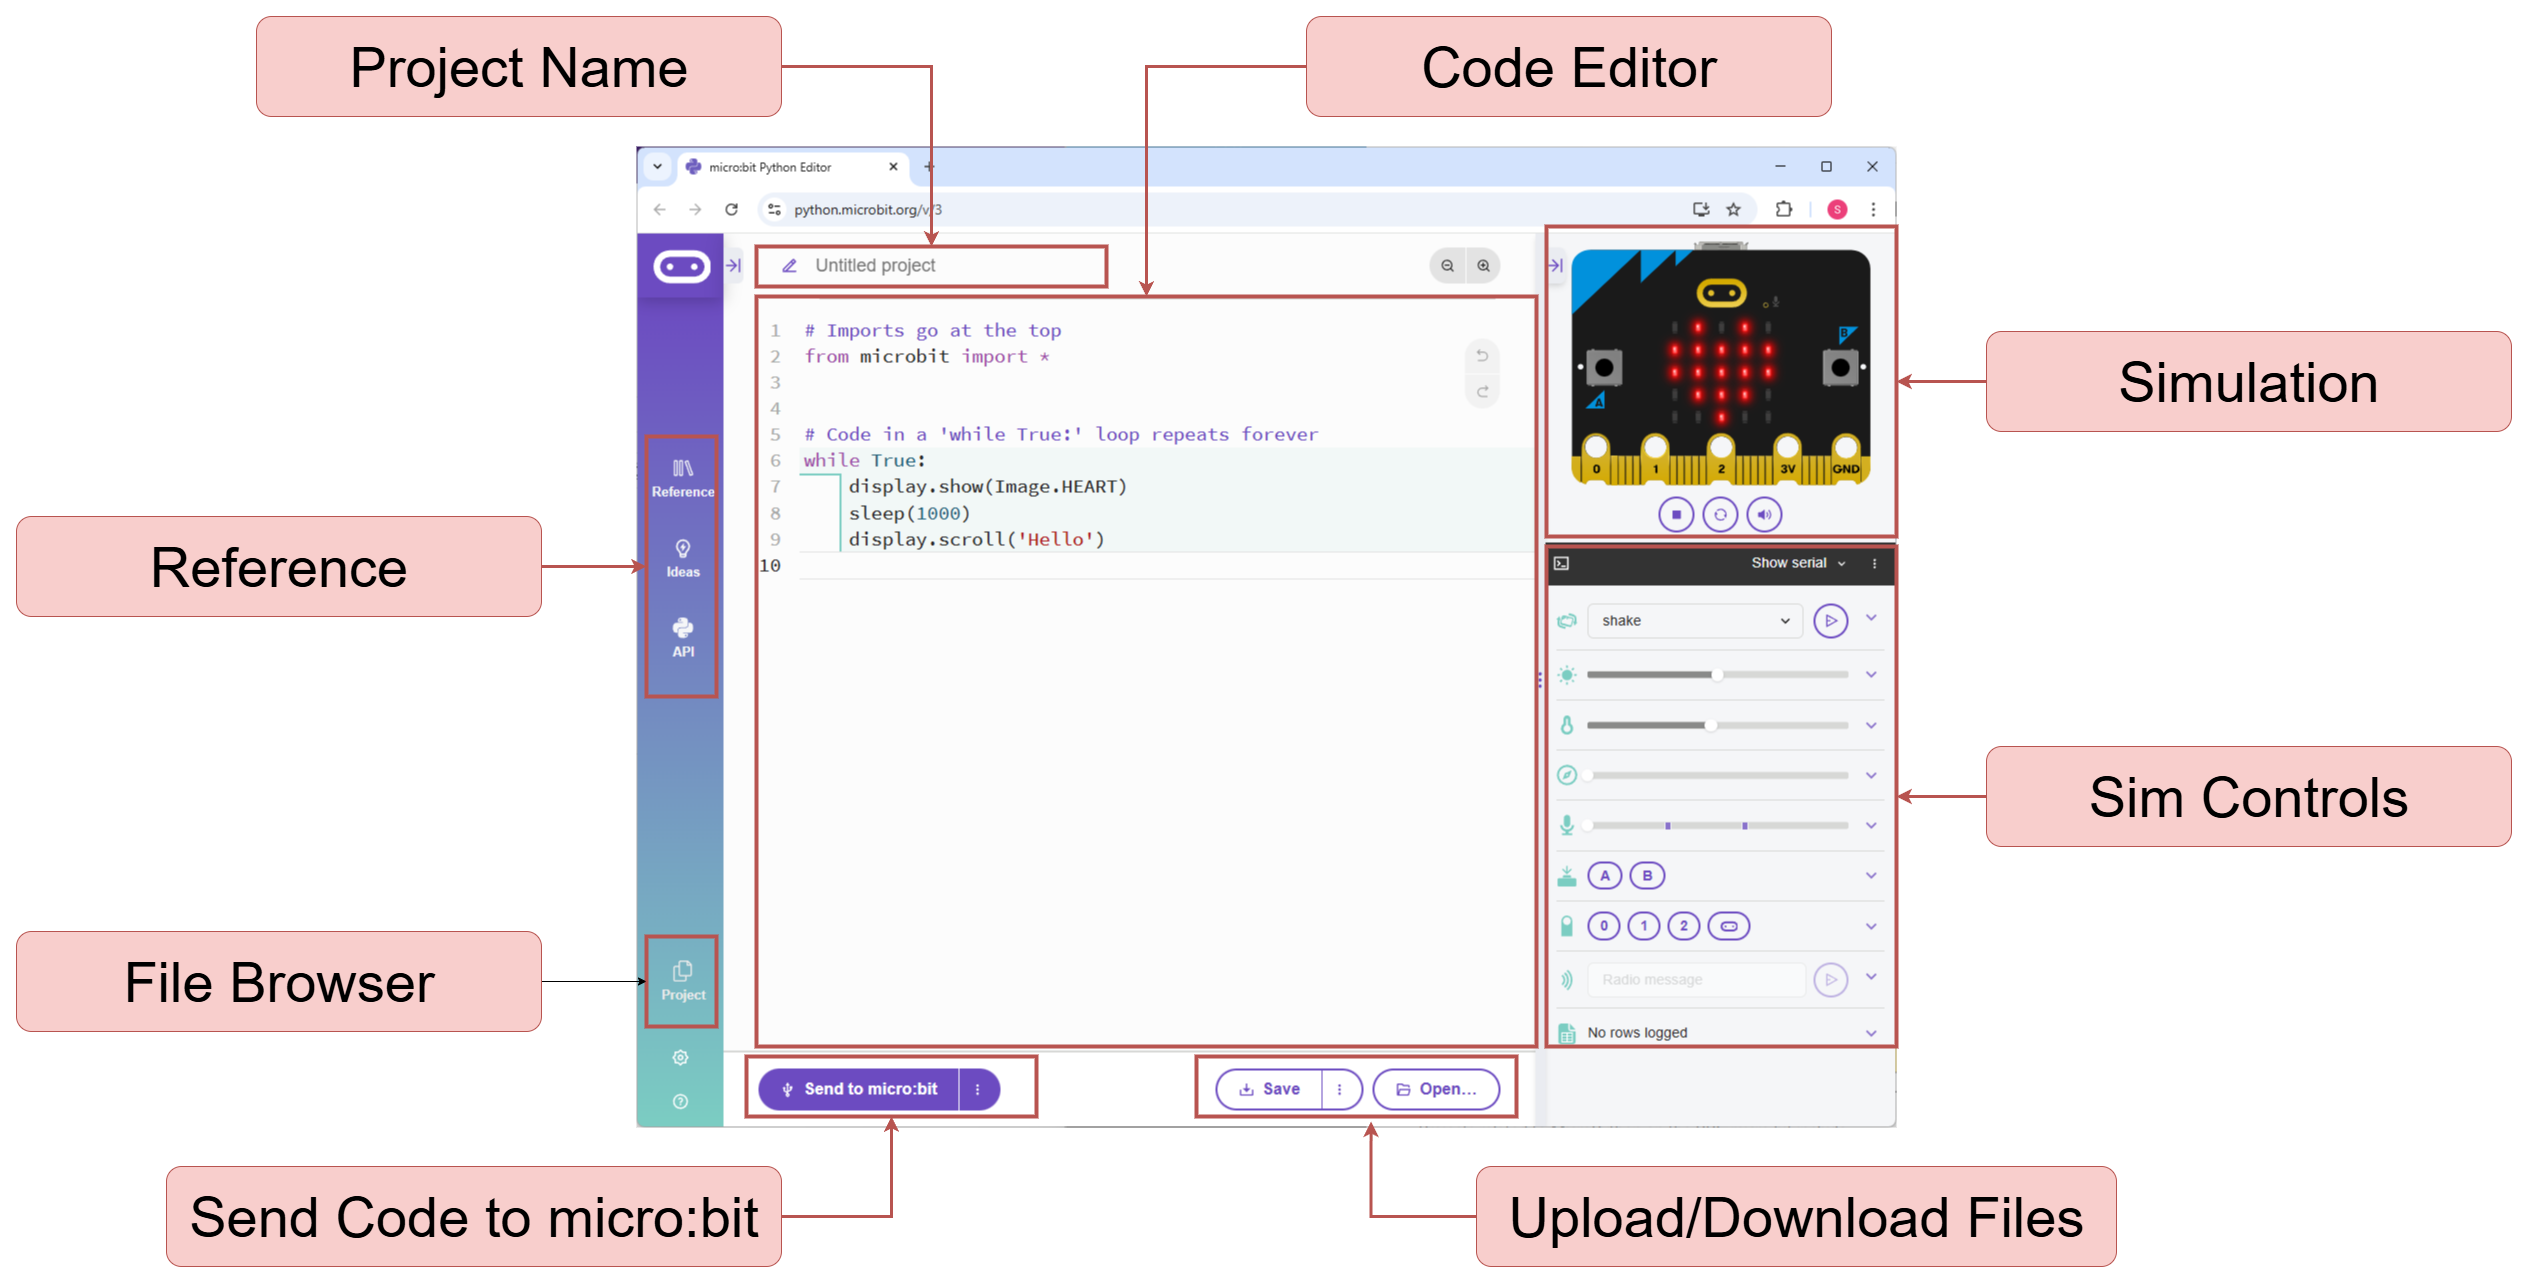The image size is (2528, 1284).
Task: Zoom in the code editor
Action: (x=1484, y=266)
